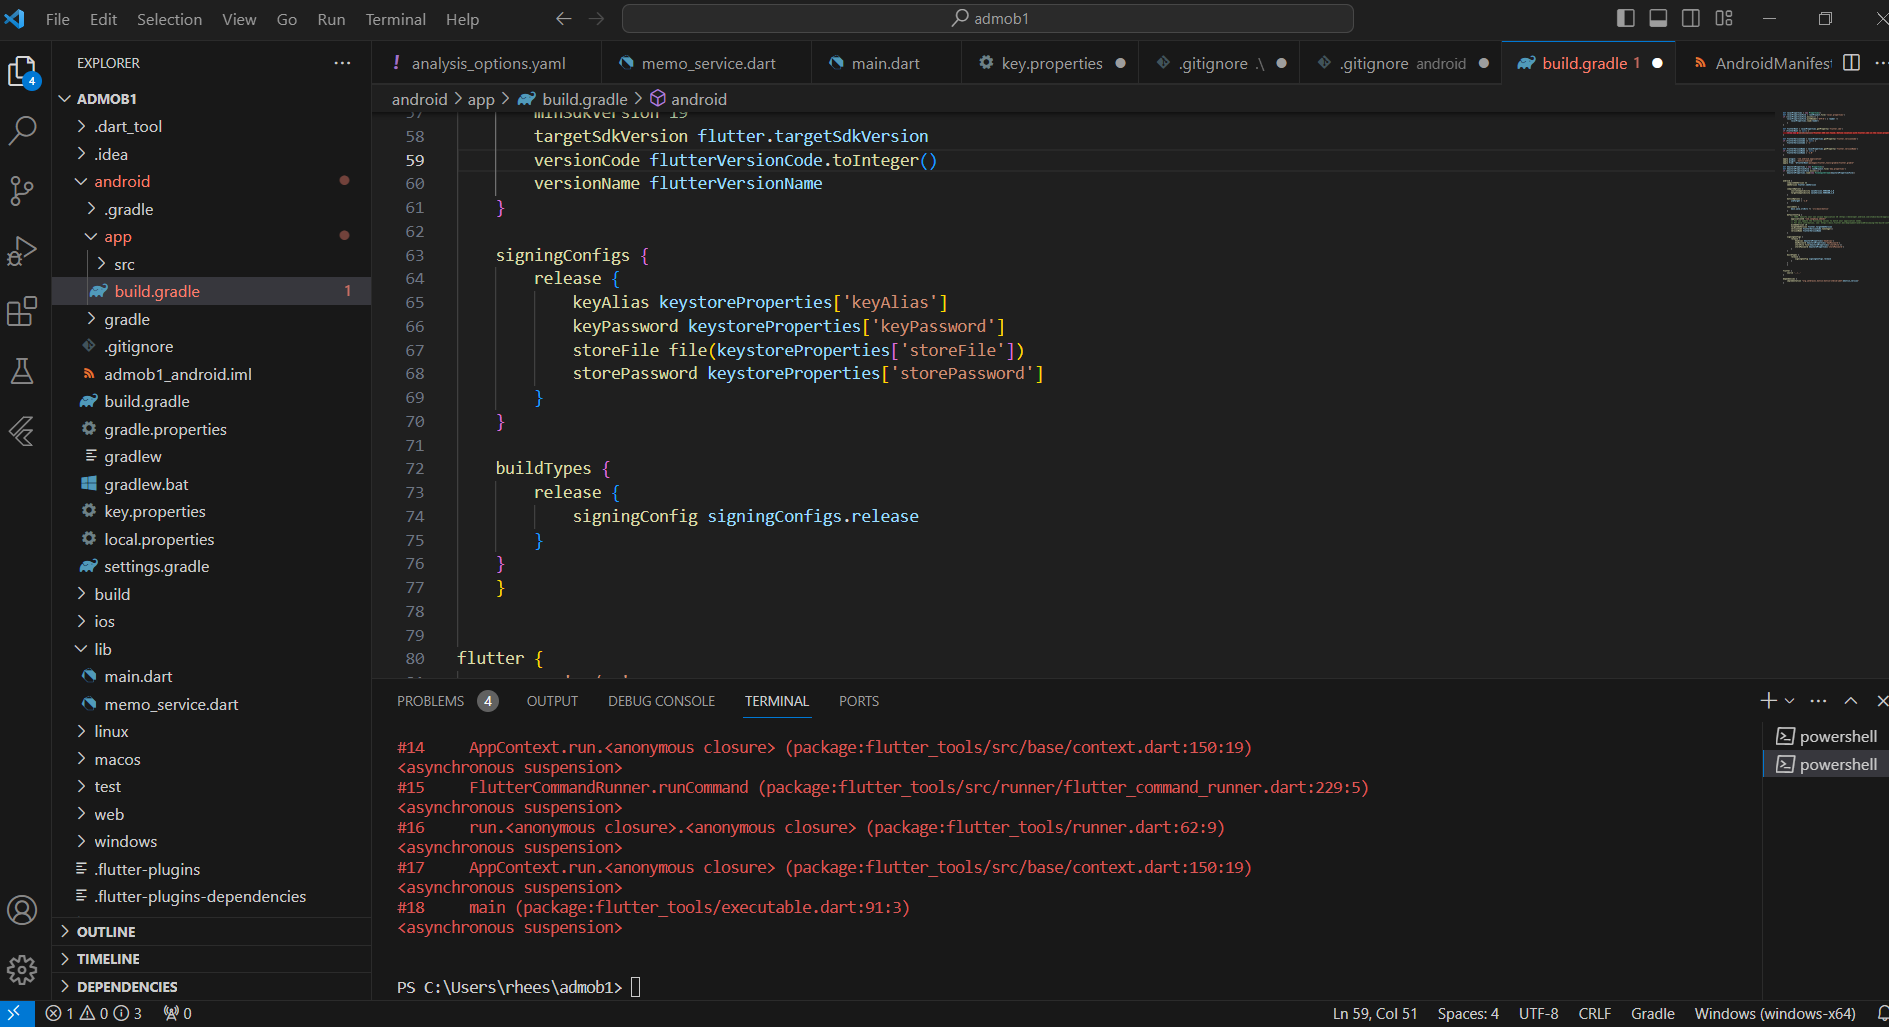Screen dimensions: 1889x1027
Task: Open the notifications bell icon
Action: click(x=1882, y=1013)
